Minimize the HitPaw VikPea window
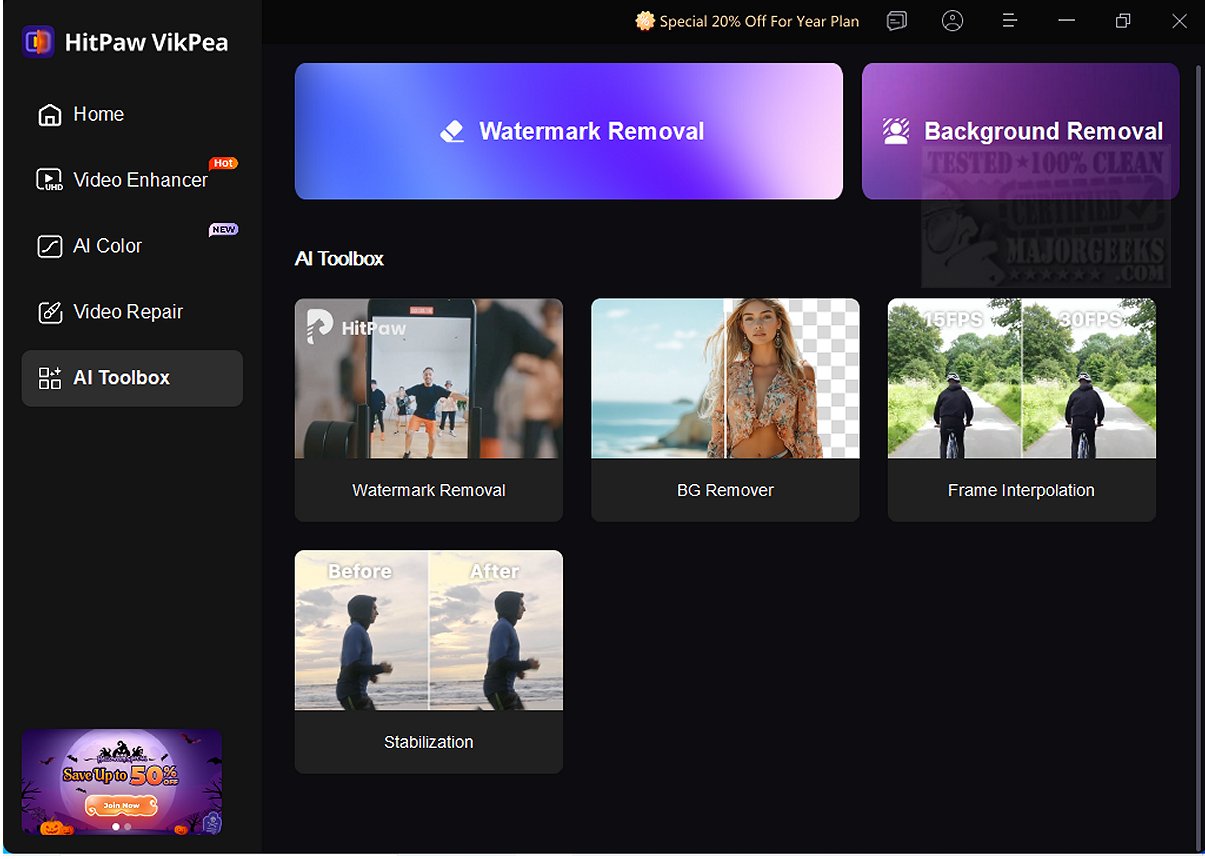 coord(1066,21)
